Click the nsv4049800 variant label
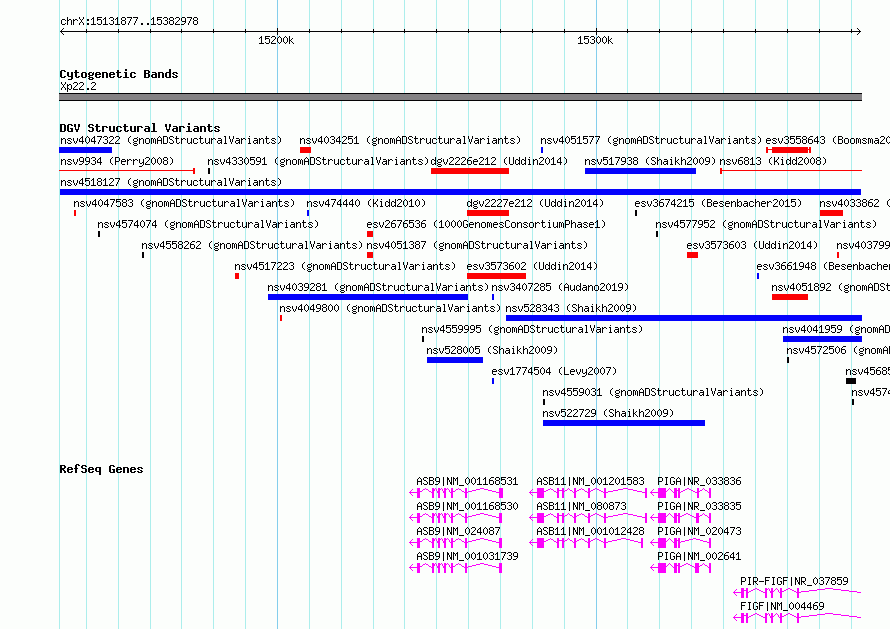890x629 pixels. pos(390,308)
